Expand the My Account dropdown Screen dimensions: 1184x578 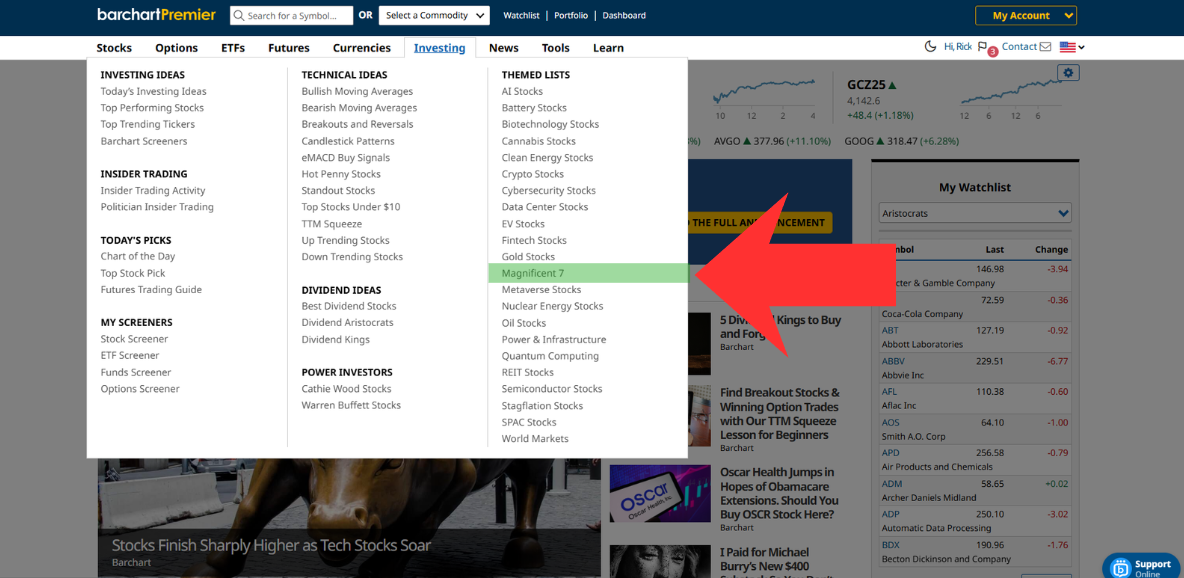1025,15
